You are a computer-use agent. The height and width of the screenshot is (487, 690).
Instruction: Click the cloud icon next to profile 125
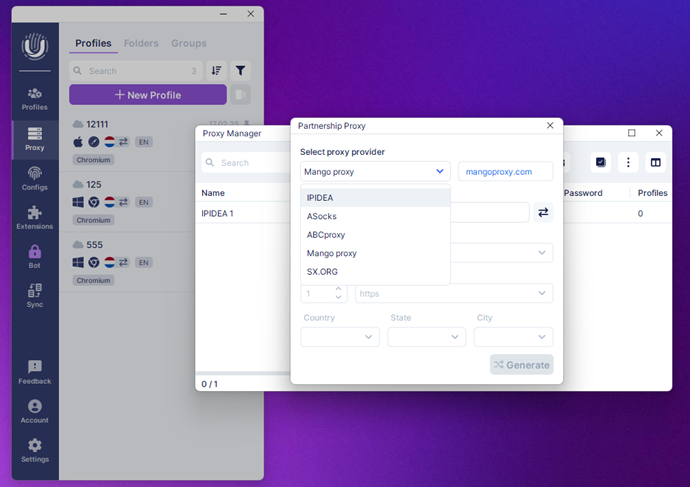[x=78, y=184]
